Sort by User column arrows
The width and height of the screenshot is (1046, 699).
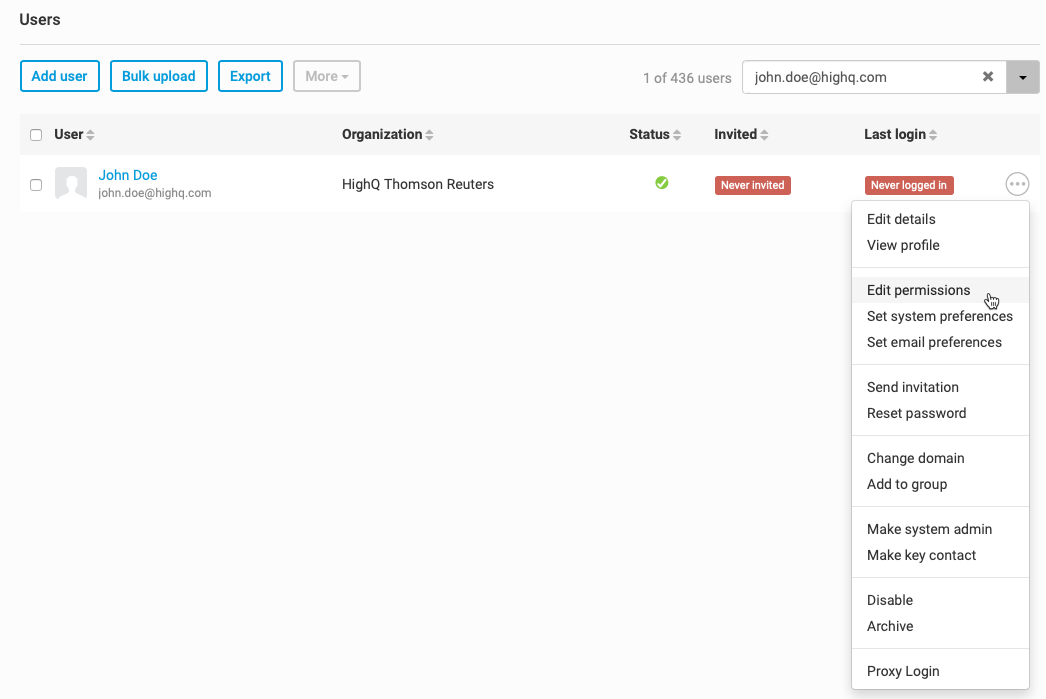pos(90,135)
